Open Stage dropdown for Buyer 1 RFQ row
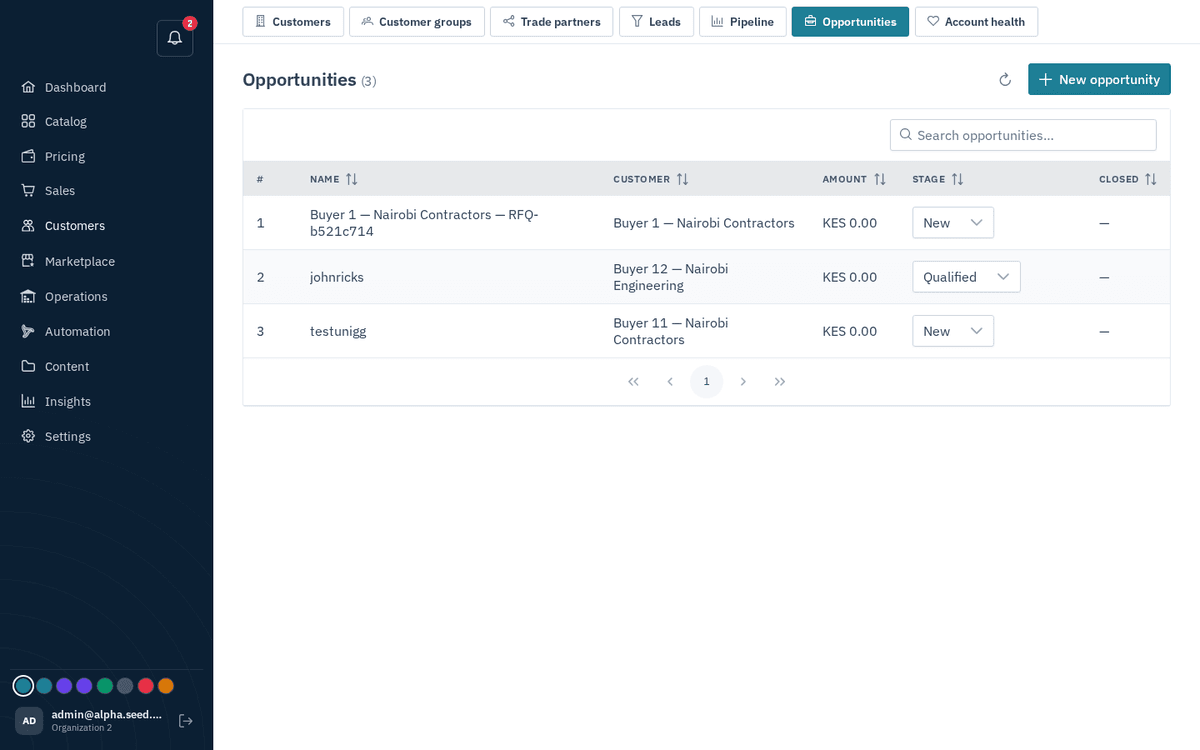This screenshot has width=1200, height=750. click(953, 223)
